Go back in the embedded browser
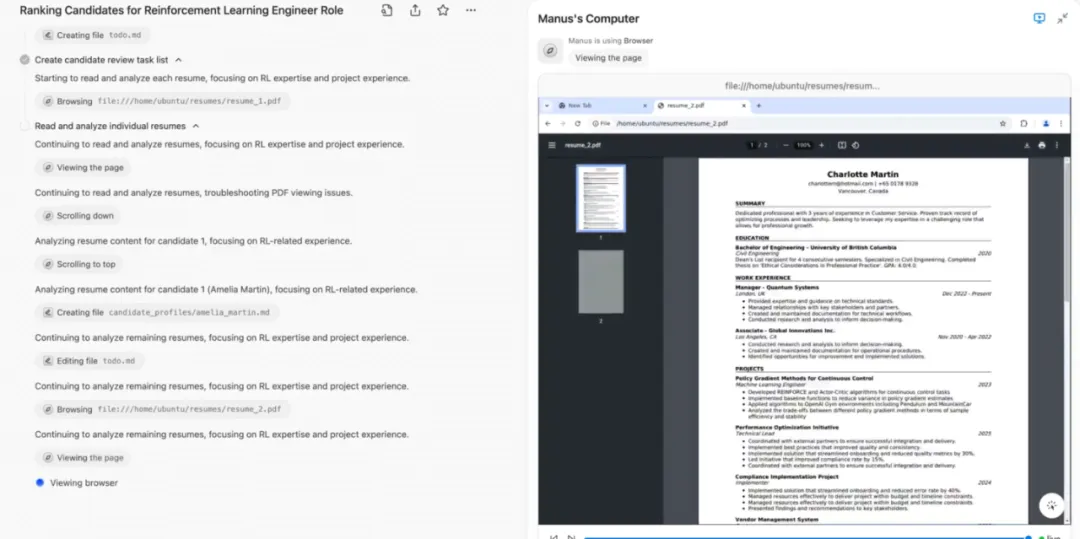Screen dimensions: 1080x539 tap(548, 124)
